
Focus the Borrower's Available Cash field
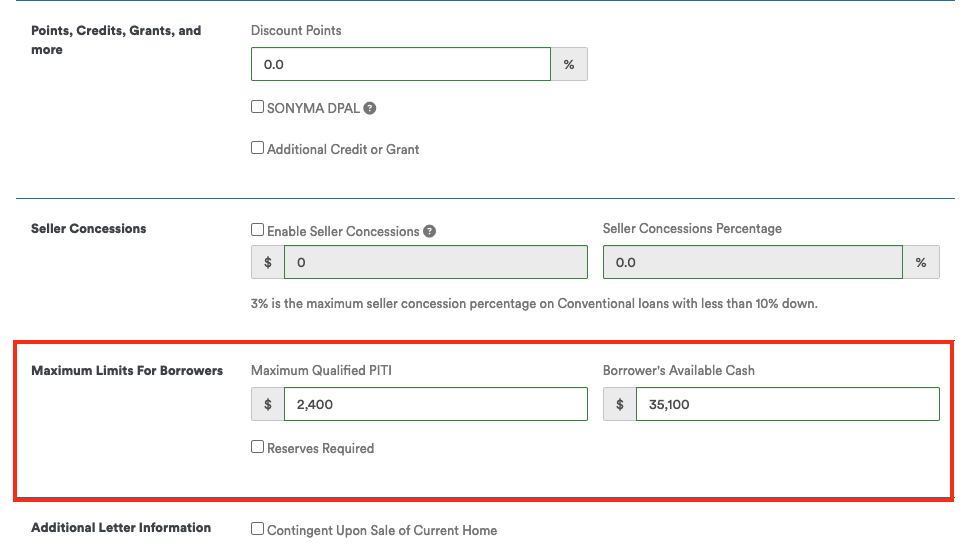click(x=788, y=404)
